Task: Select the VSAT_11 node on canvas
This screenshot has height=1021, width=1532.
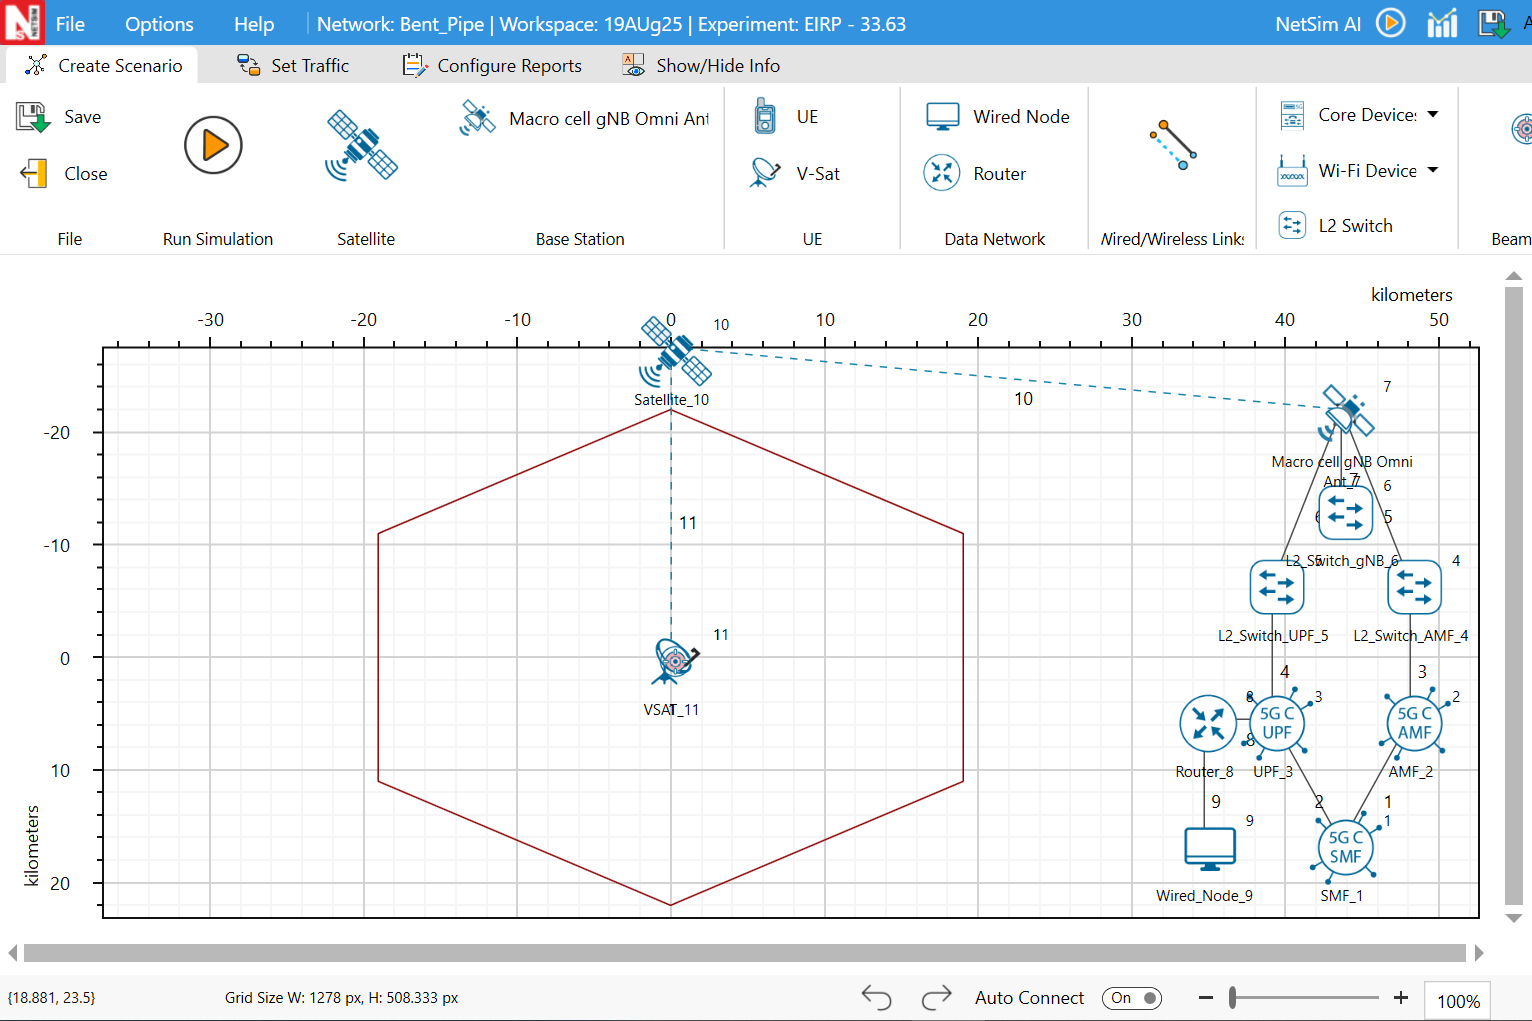Action: pos(673,661)
